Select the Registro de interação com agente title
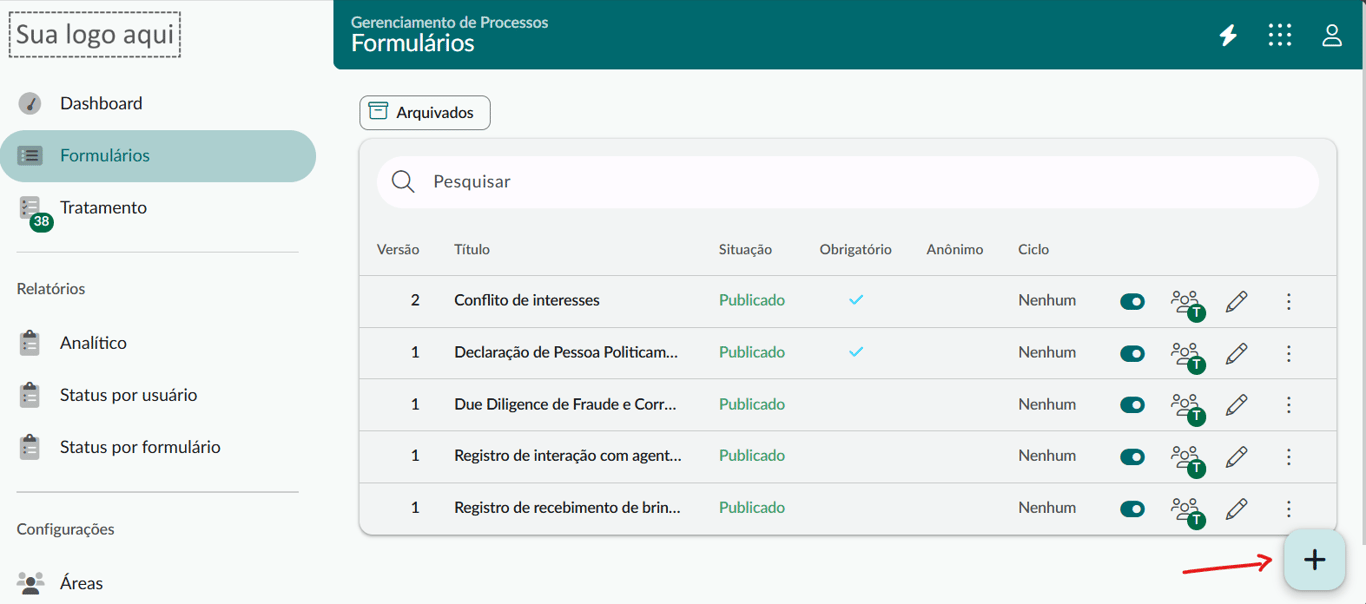1366x604 pixels. (x=568, y=456)
